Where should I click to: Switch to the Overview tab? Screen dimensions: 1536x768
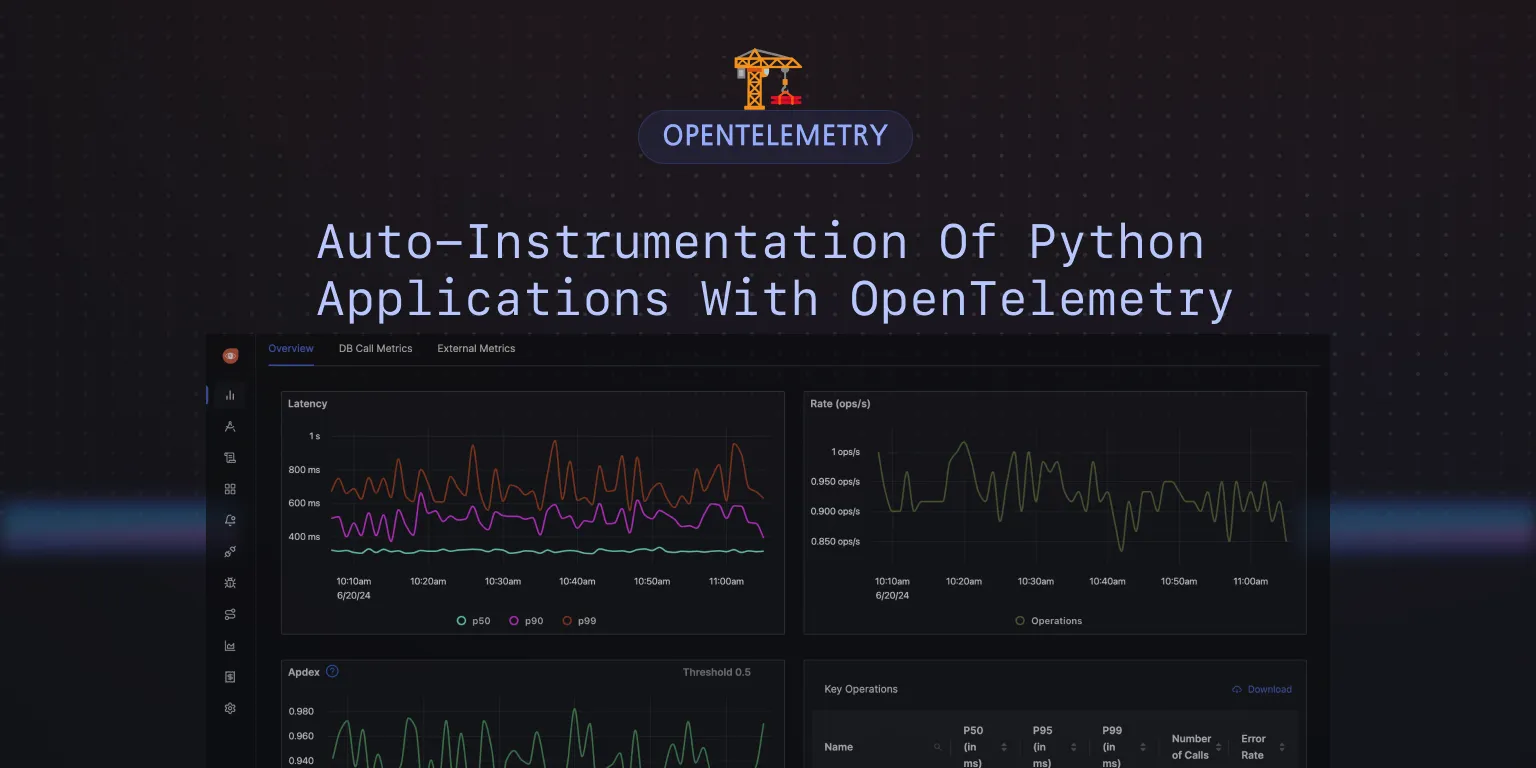coord(291,348)
